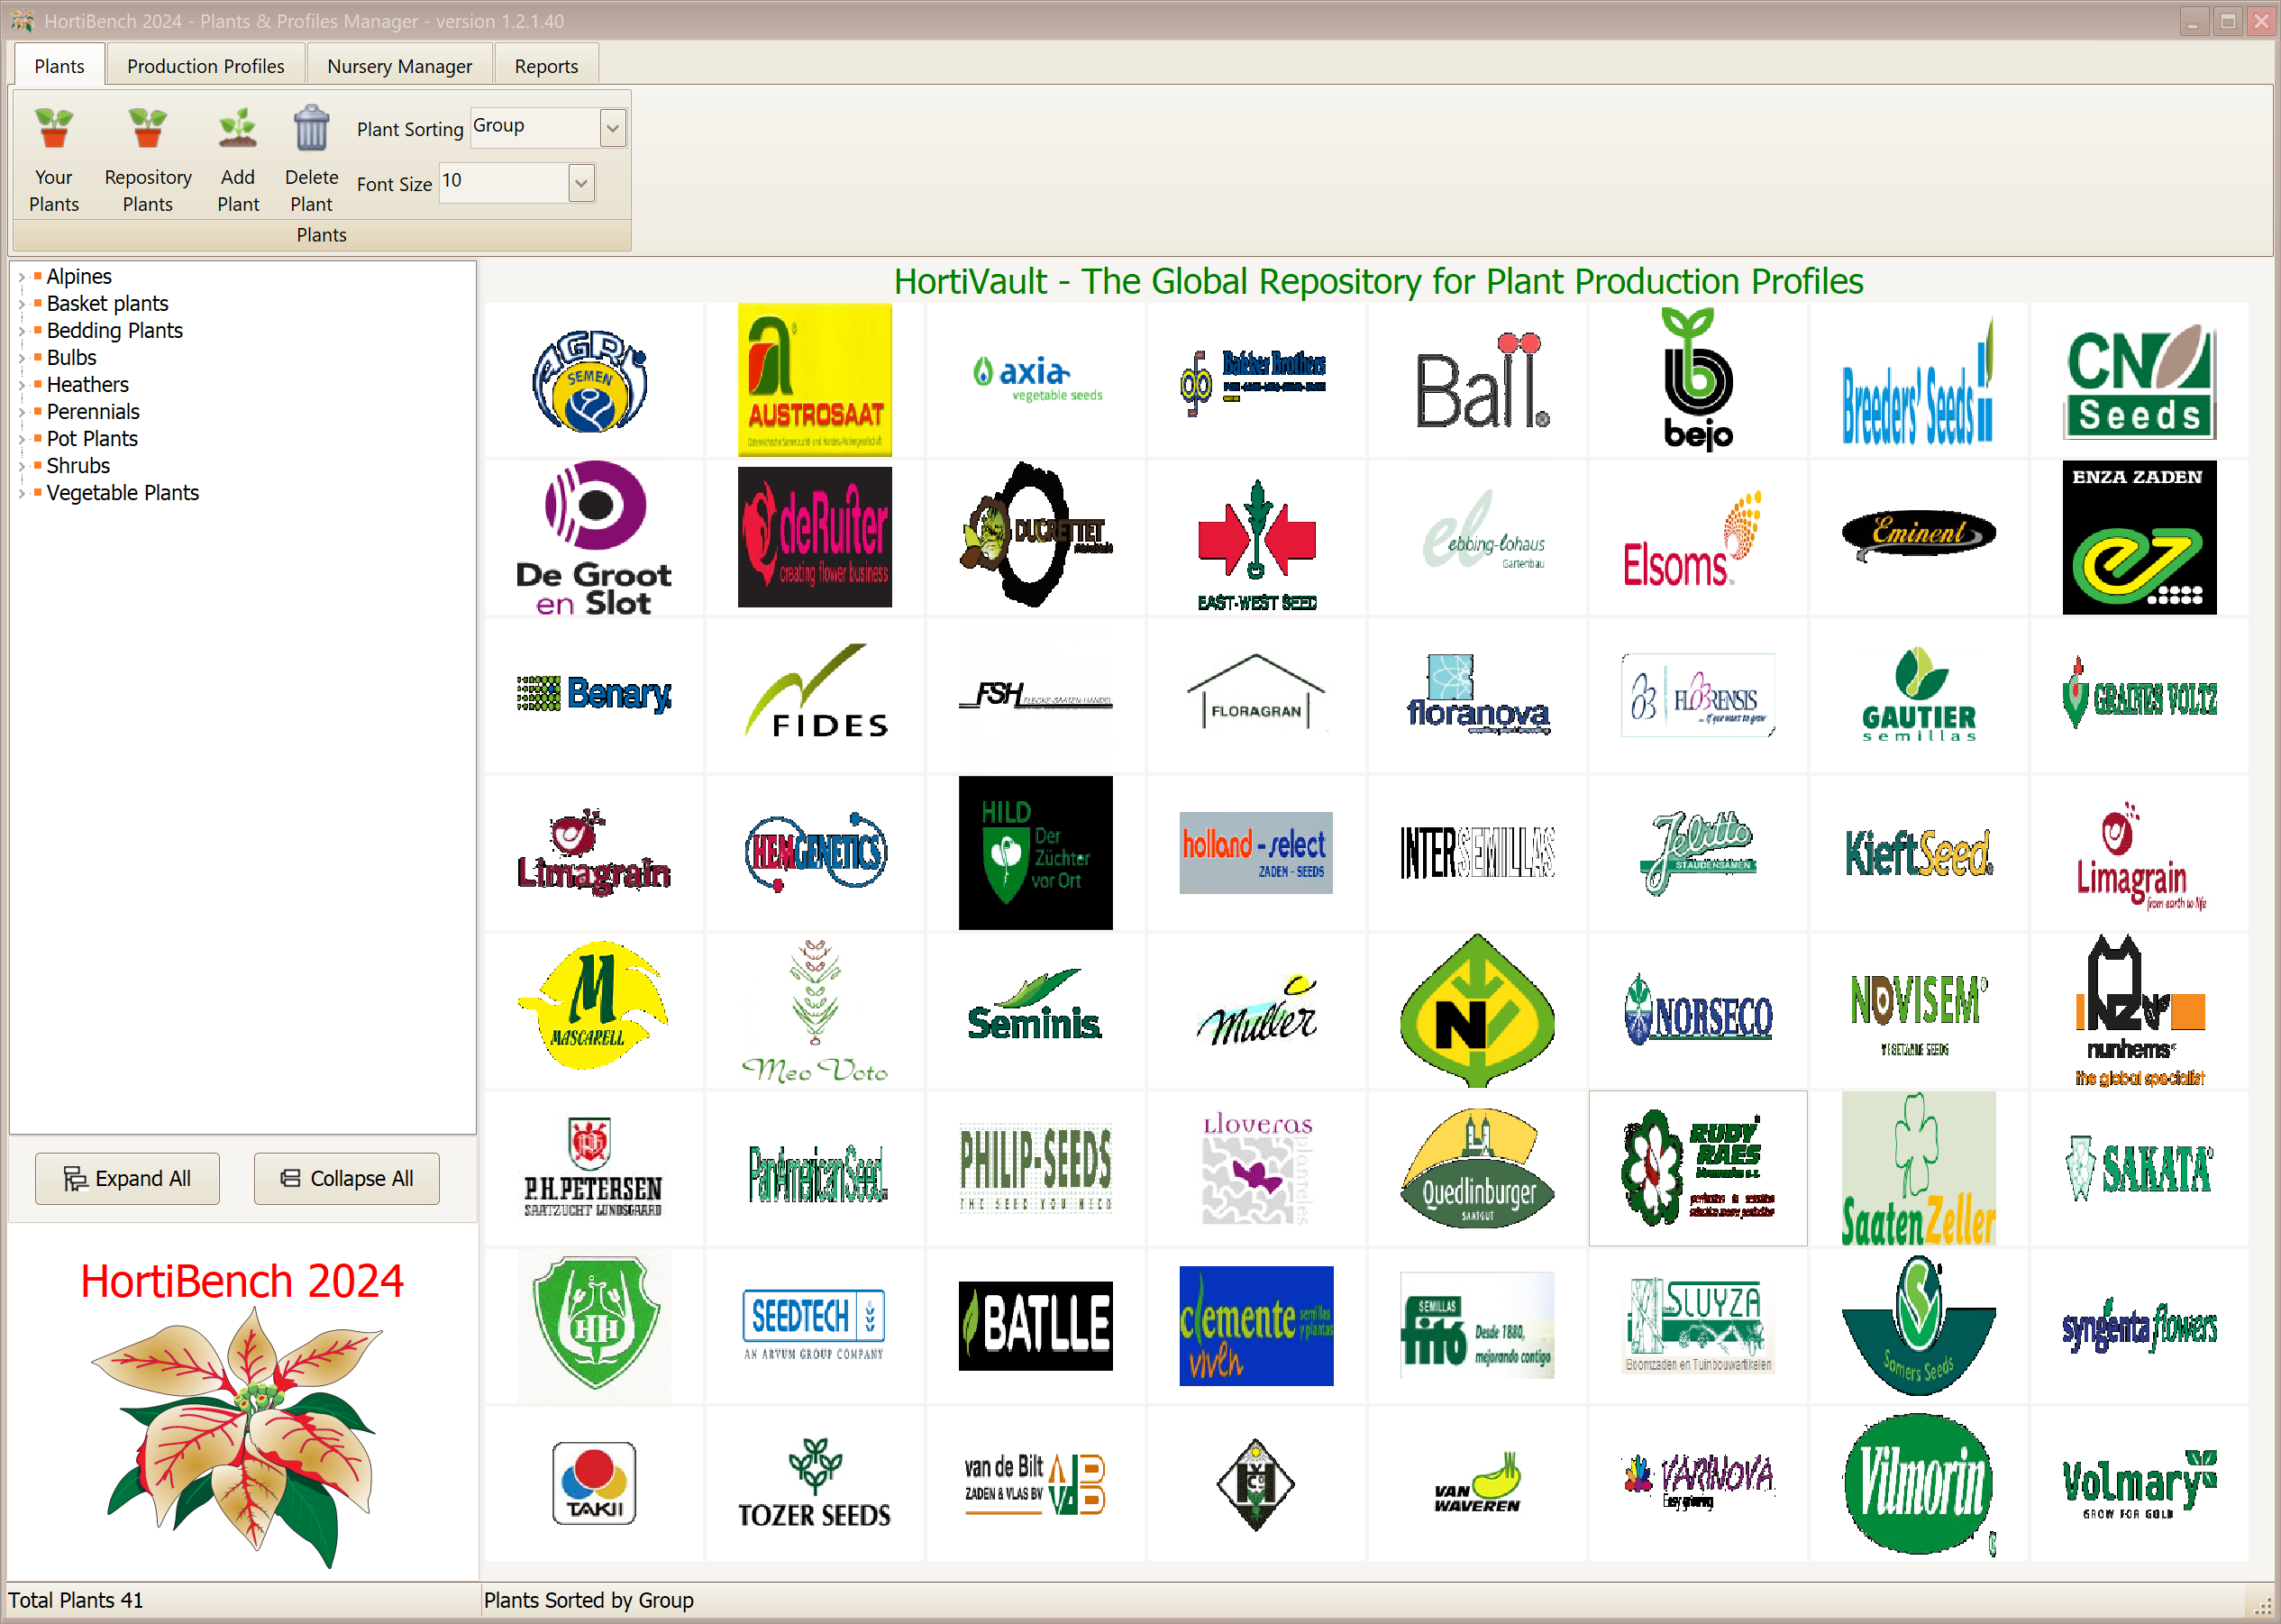The height and width of the screenshot is (1624, 2281).
Task: Open the Nursery Manager tab
Action: click(399, 66)
